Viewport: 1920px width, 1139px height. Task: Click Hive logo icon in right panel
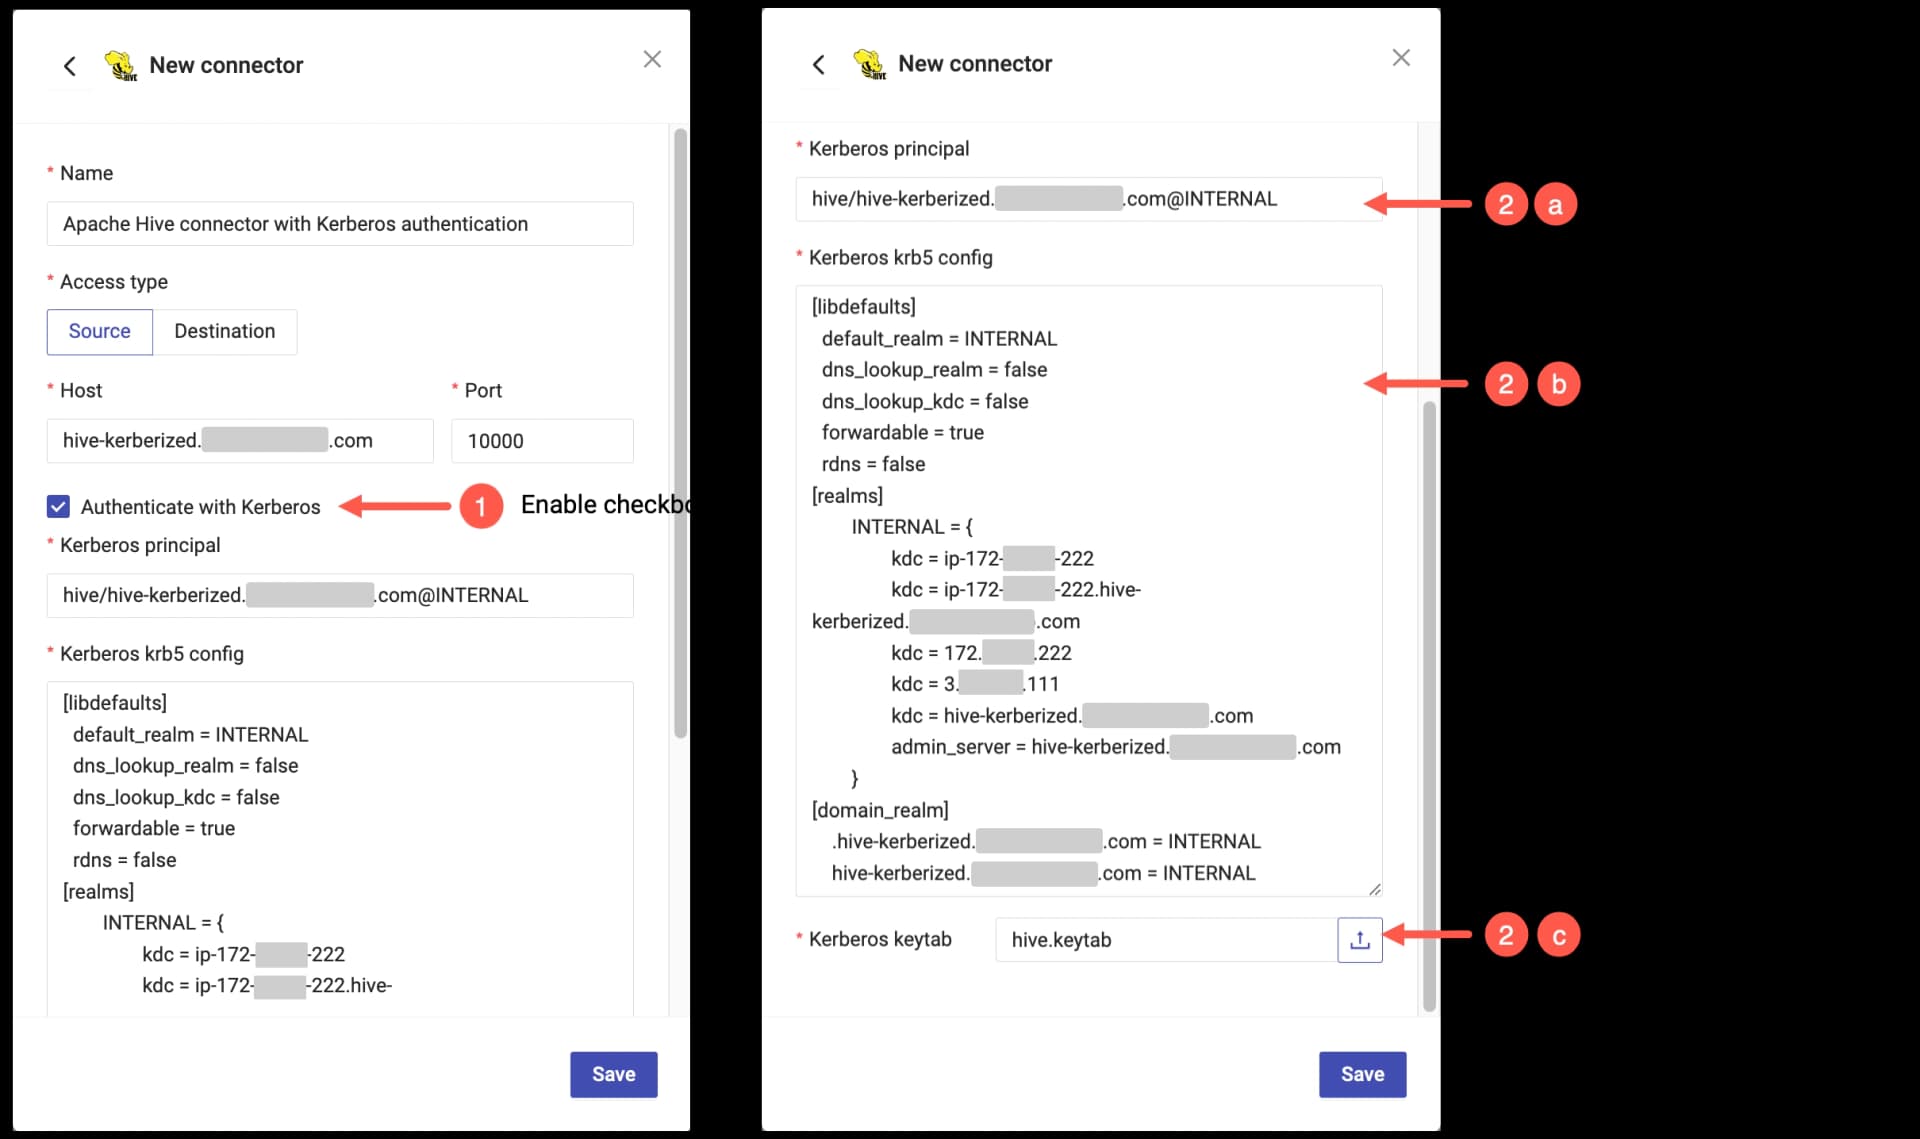(x=870, y=64)
